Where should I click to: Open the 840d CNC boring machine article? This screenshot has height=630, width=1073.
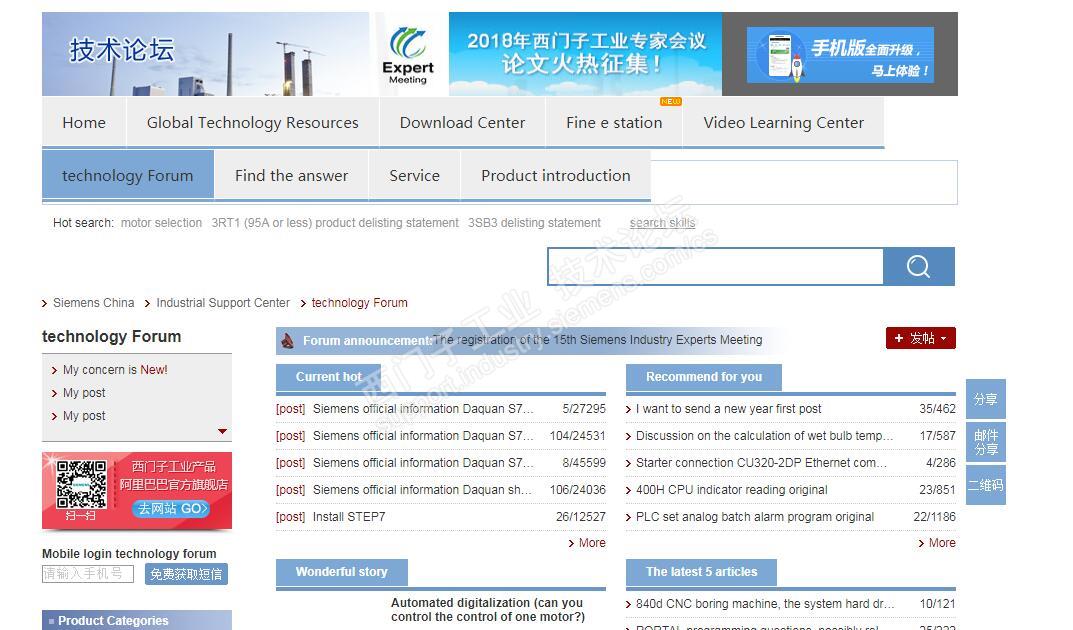click(765, 604)
